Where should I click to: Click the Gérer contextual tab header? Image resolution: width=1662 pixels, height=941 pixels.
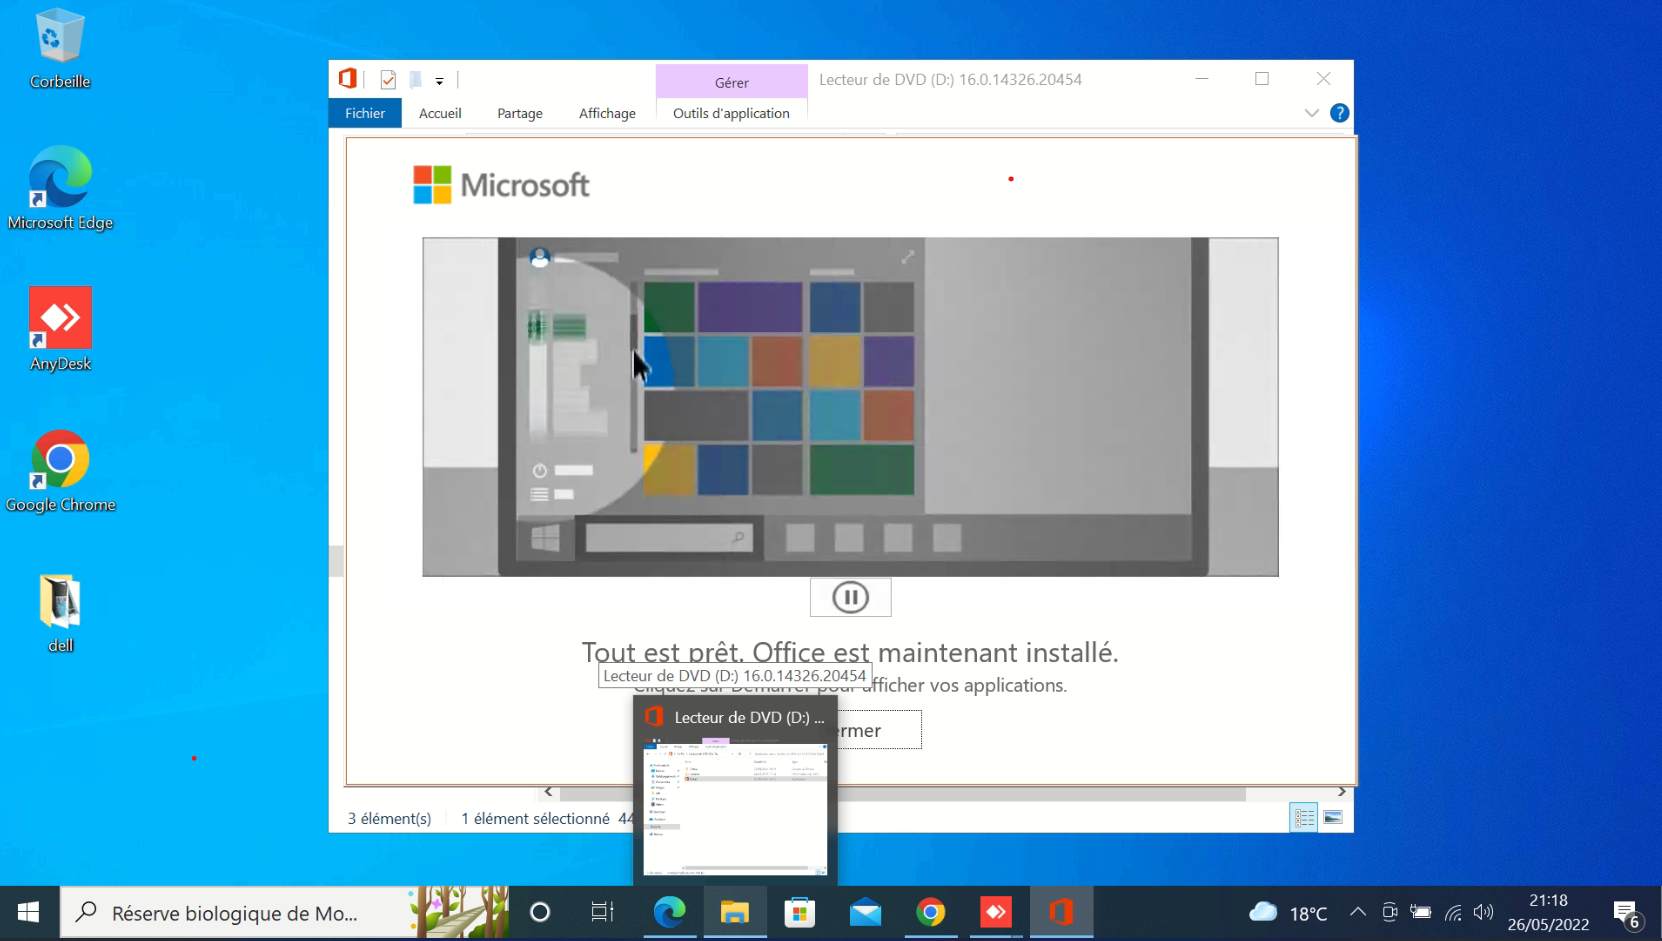click(x=731, y=82)
